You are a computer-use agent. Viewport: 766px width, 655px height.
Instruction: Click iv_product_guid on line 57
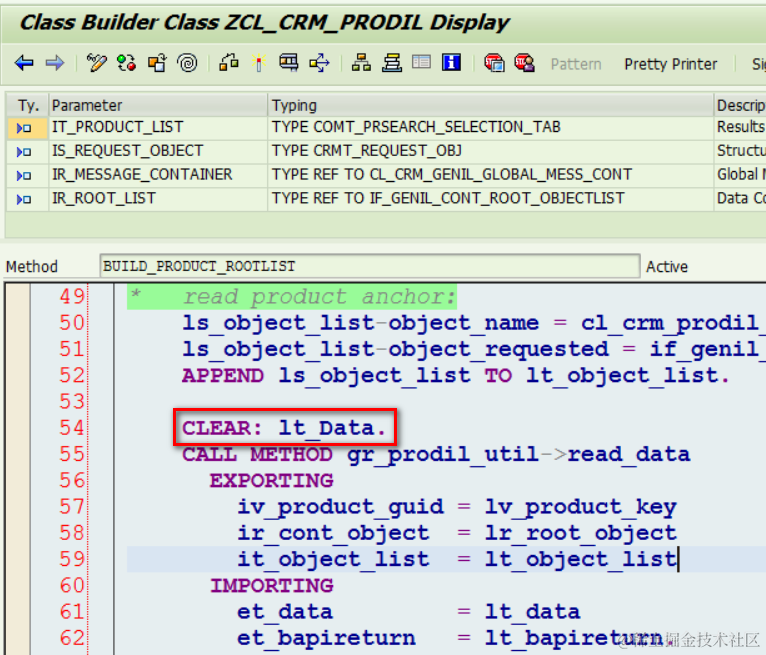click(340, 507)
